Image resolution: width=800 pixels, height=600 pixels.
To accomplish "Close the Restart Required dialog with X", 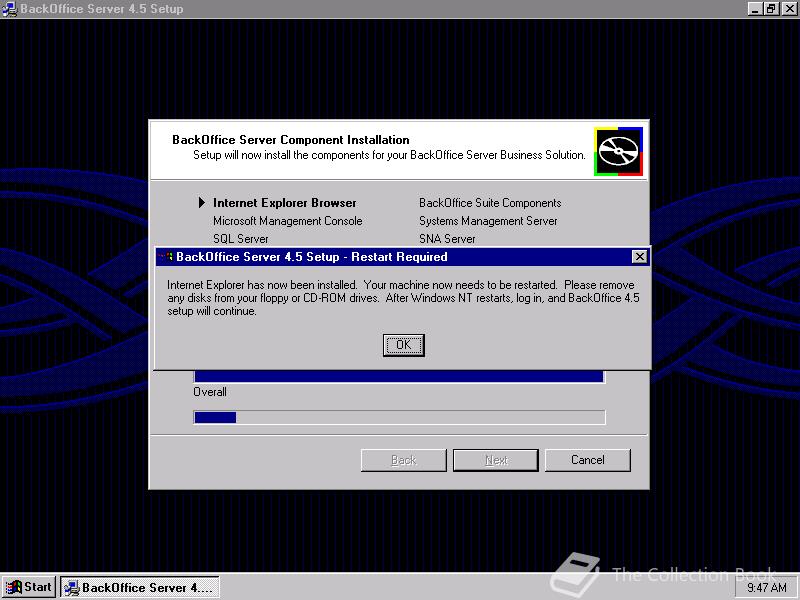I will click(639, 257).
